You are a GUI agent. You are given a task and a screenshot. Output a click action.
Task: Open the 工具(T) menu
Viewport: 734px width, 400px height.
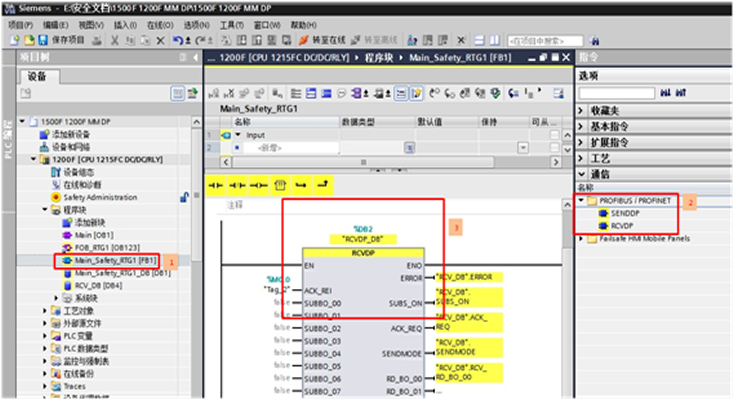click(232, 25)
